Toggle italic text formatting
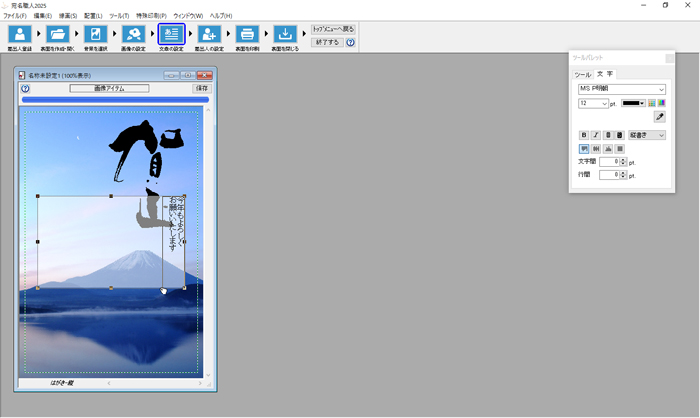This screenshot has width=700, height=418. 596,135
